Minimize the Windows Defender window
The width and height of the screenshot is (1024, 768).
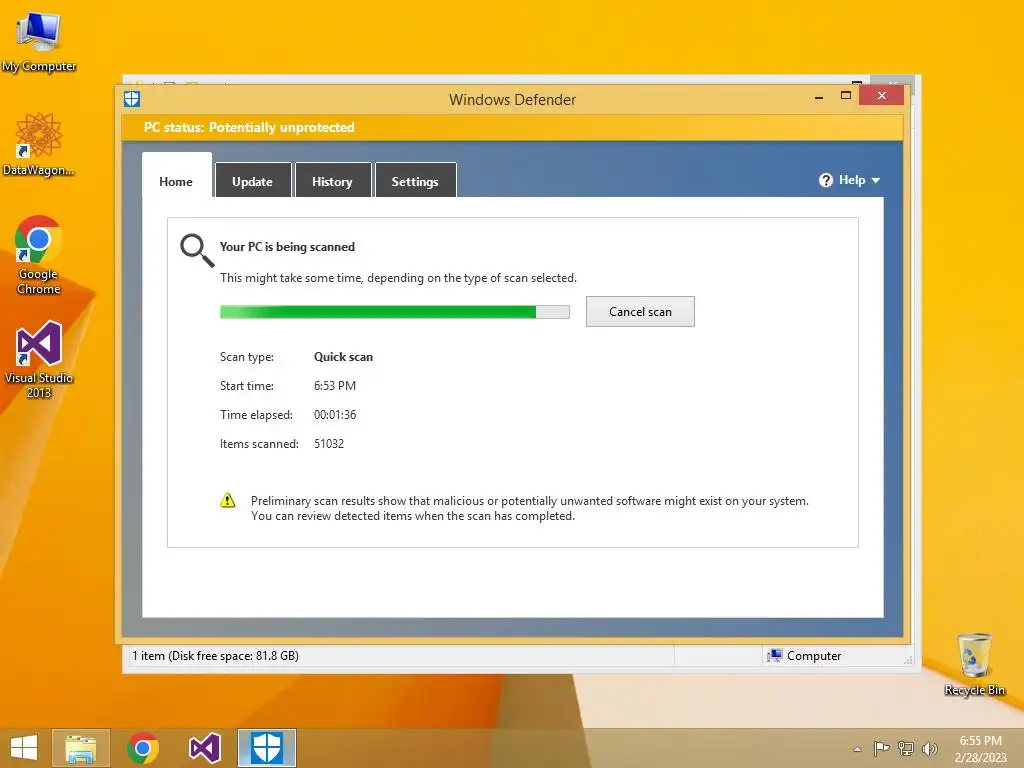pos(819,97)
